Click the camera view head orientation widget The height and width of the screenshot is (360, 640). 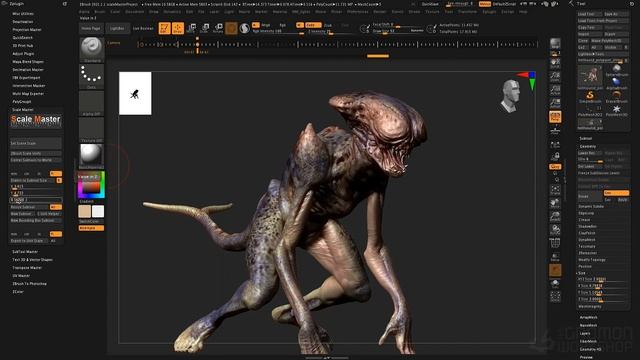(510, 96)
